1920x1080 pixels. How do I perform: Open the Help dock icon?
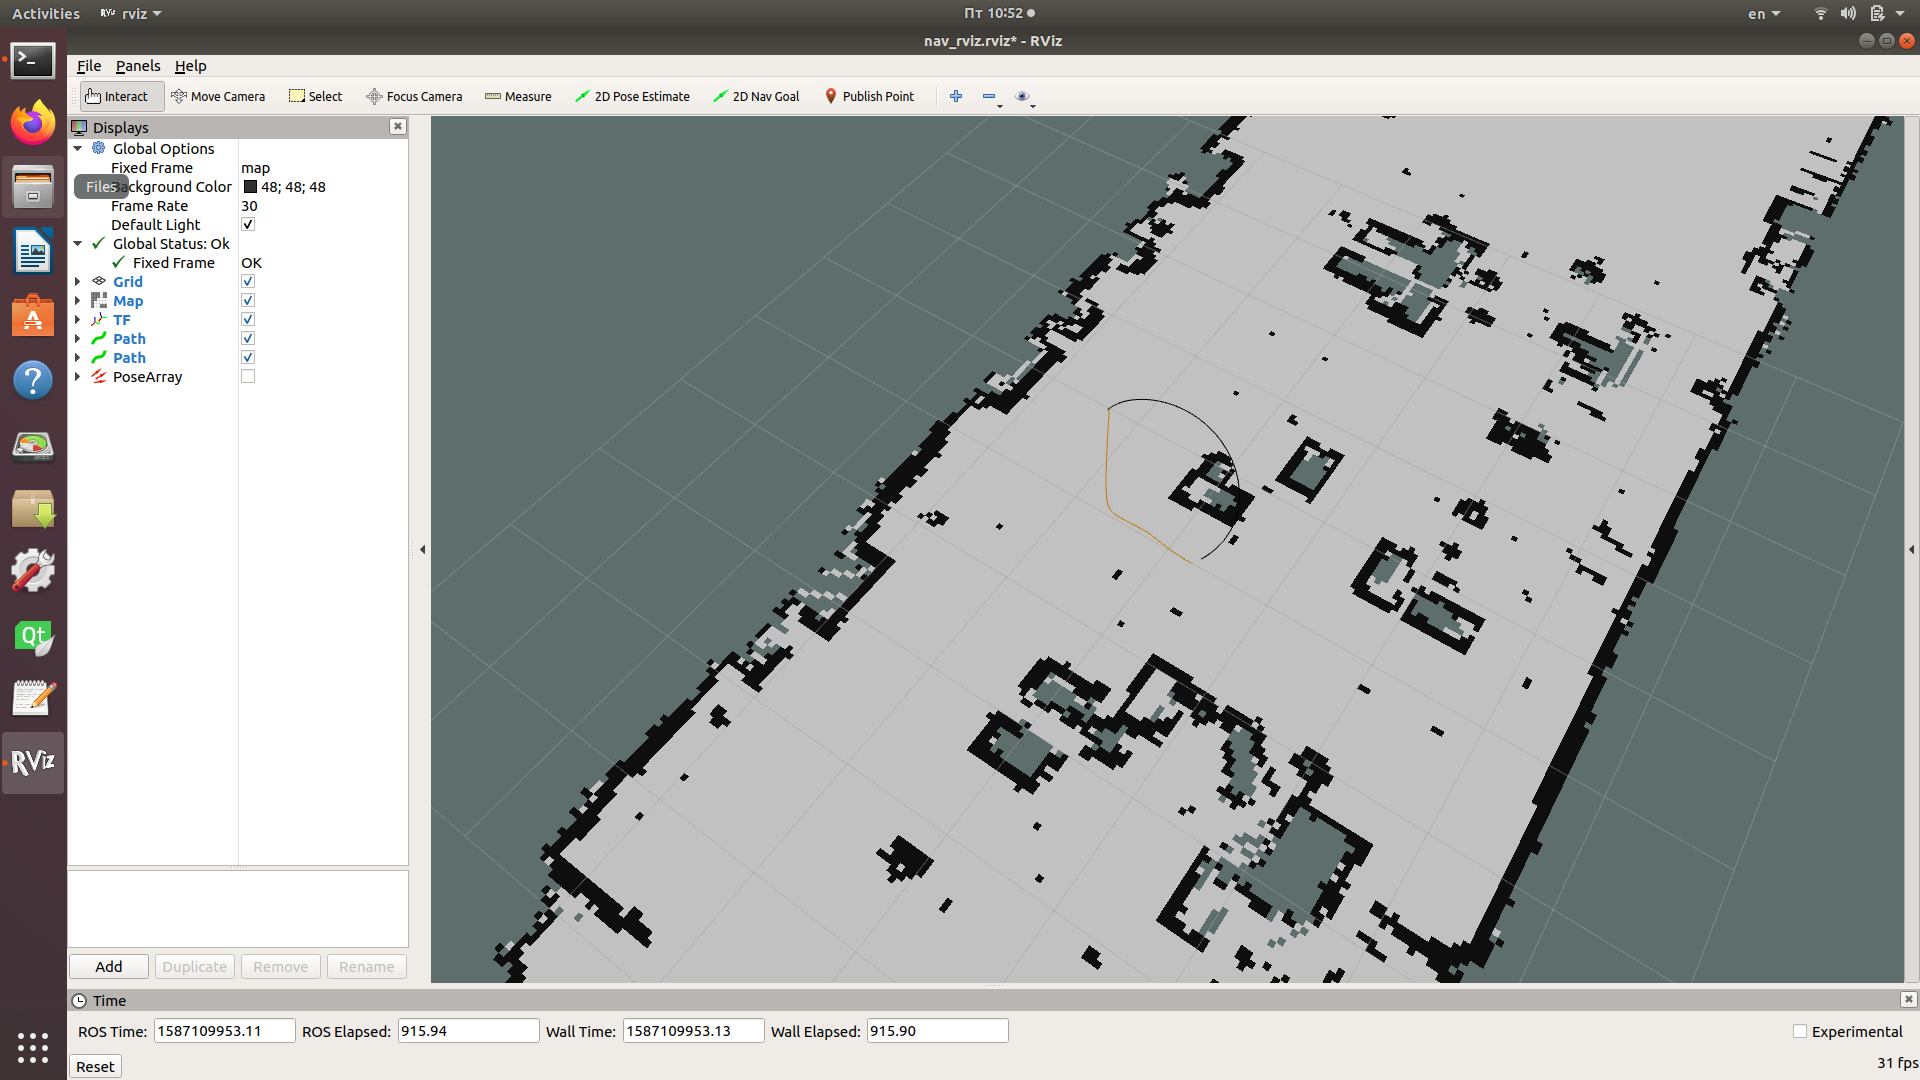pyautogui.click(x=33, y=380)
